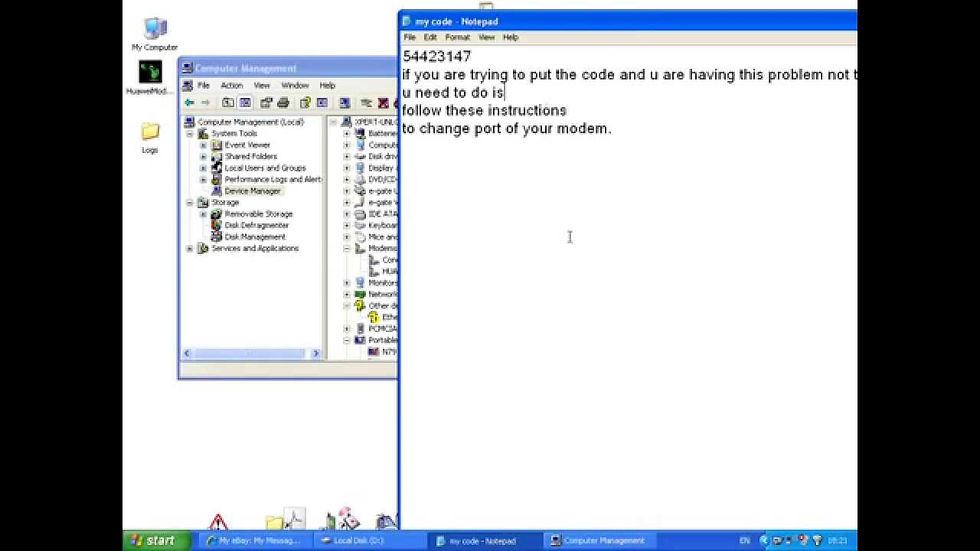This screenshot has width=980, height=551.
Task: Open the Logs folder on the desktop
Action: coord(150,131)
